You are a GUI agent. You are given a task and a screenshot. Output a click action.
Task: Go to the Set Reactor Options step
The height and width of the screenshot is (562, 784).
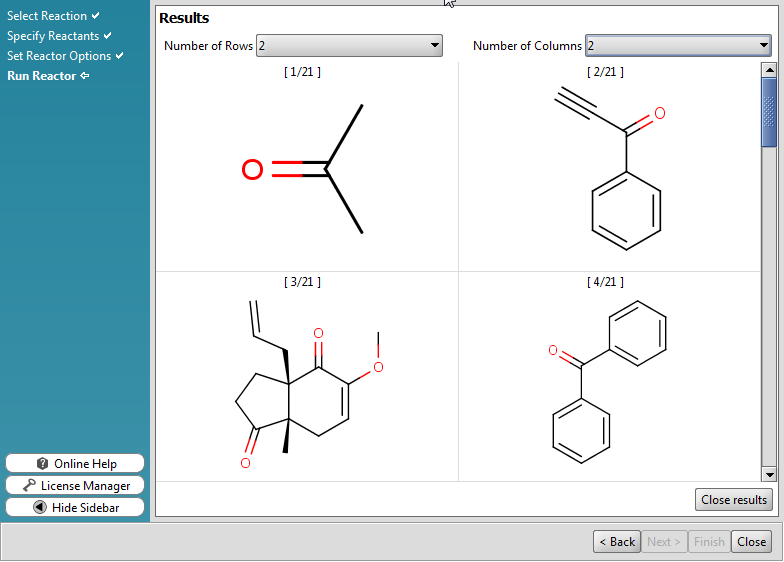pyautogui.click(x=59, y=56)
